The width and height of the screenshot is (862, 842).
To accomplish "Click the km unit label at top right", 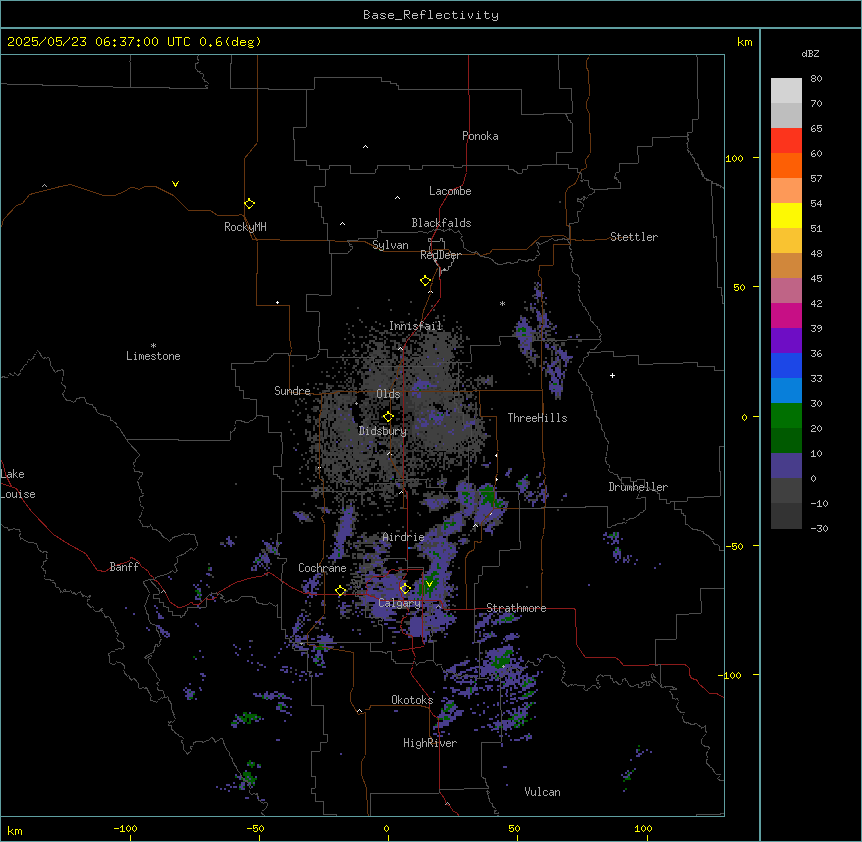I will pyautogui.click(x=744, y=42).
